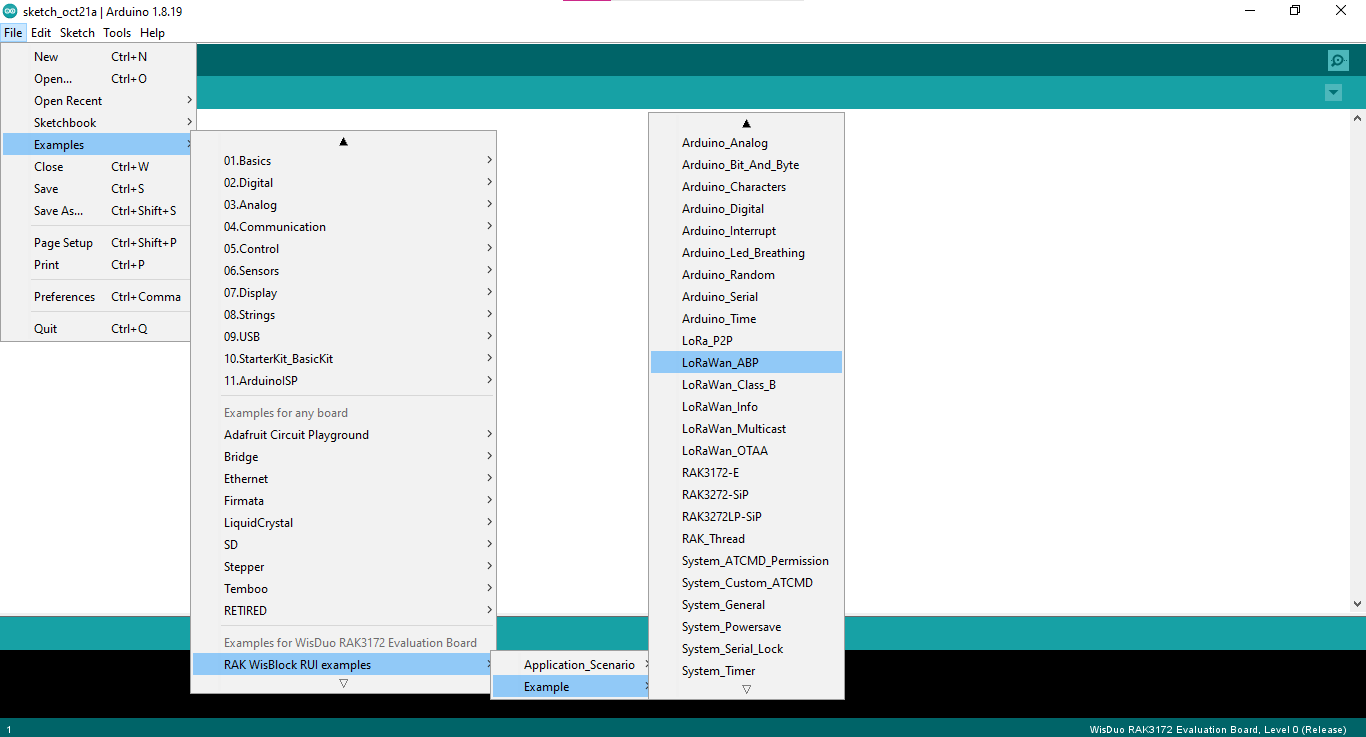1366x737 pixels.
Task: Open the Tools menu
Action: click(117, 33)
